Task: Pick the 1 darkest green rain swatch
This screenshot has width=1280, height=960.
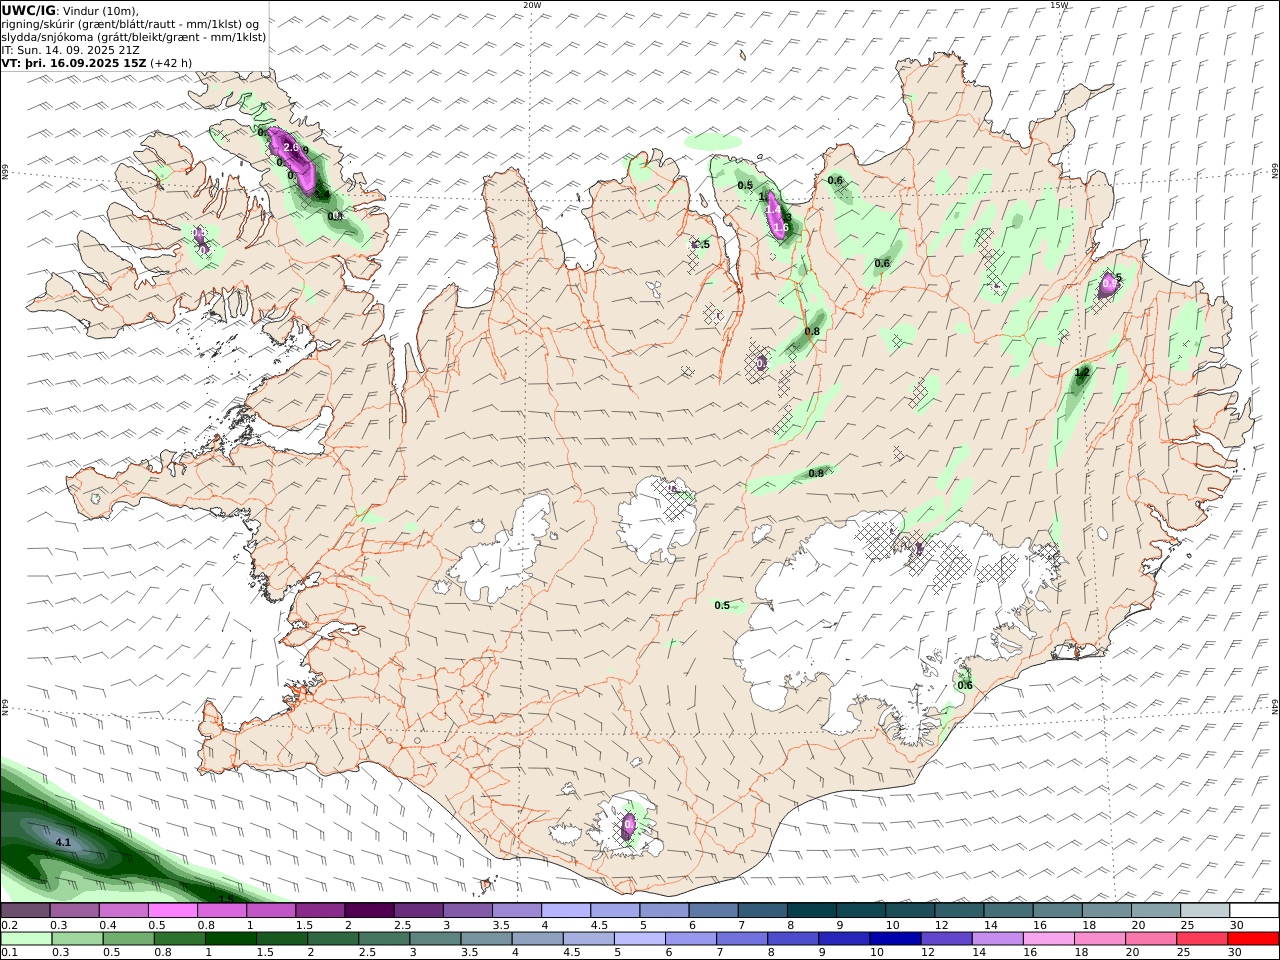Action: coord(230,939)
